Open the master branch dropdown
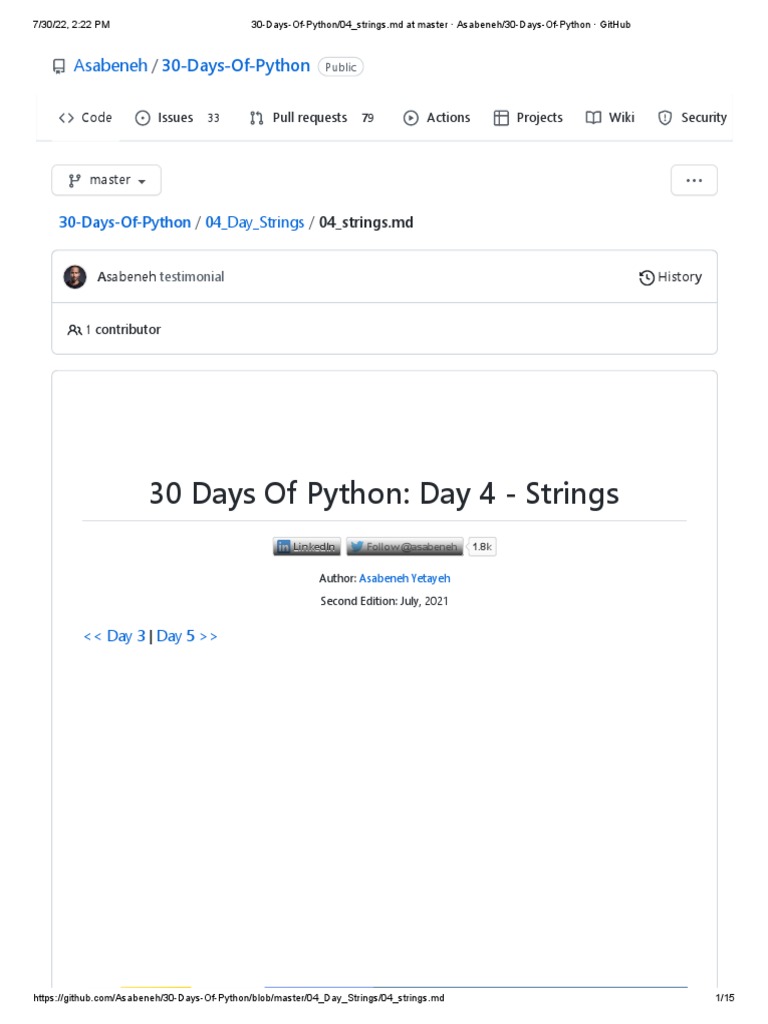The width and height of the screenshot is (768, 1024). point(106,180)
